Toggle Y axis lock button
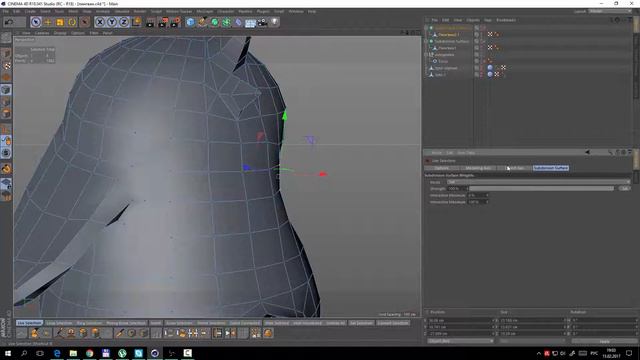 click(x=112, y=22)
